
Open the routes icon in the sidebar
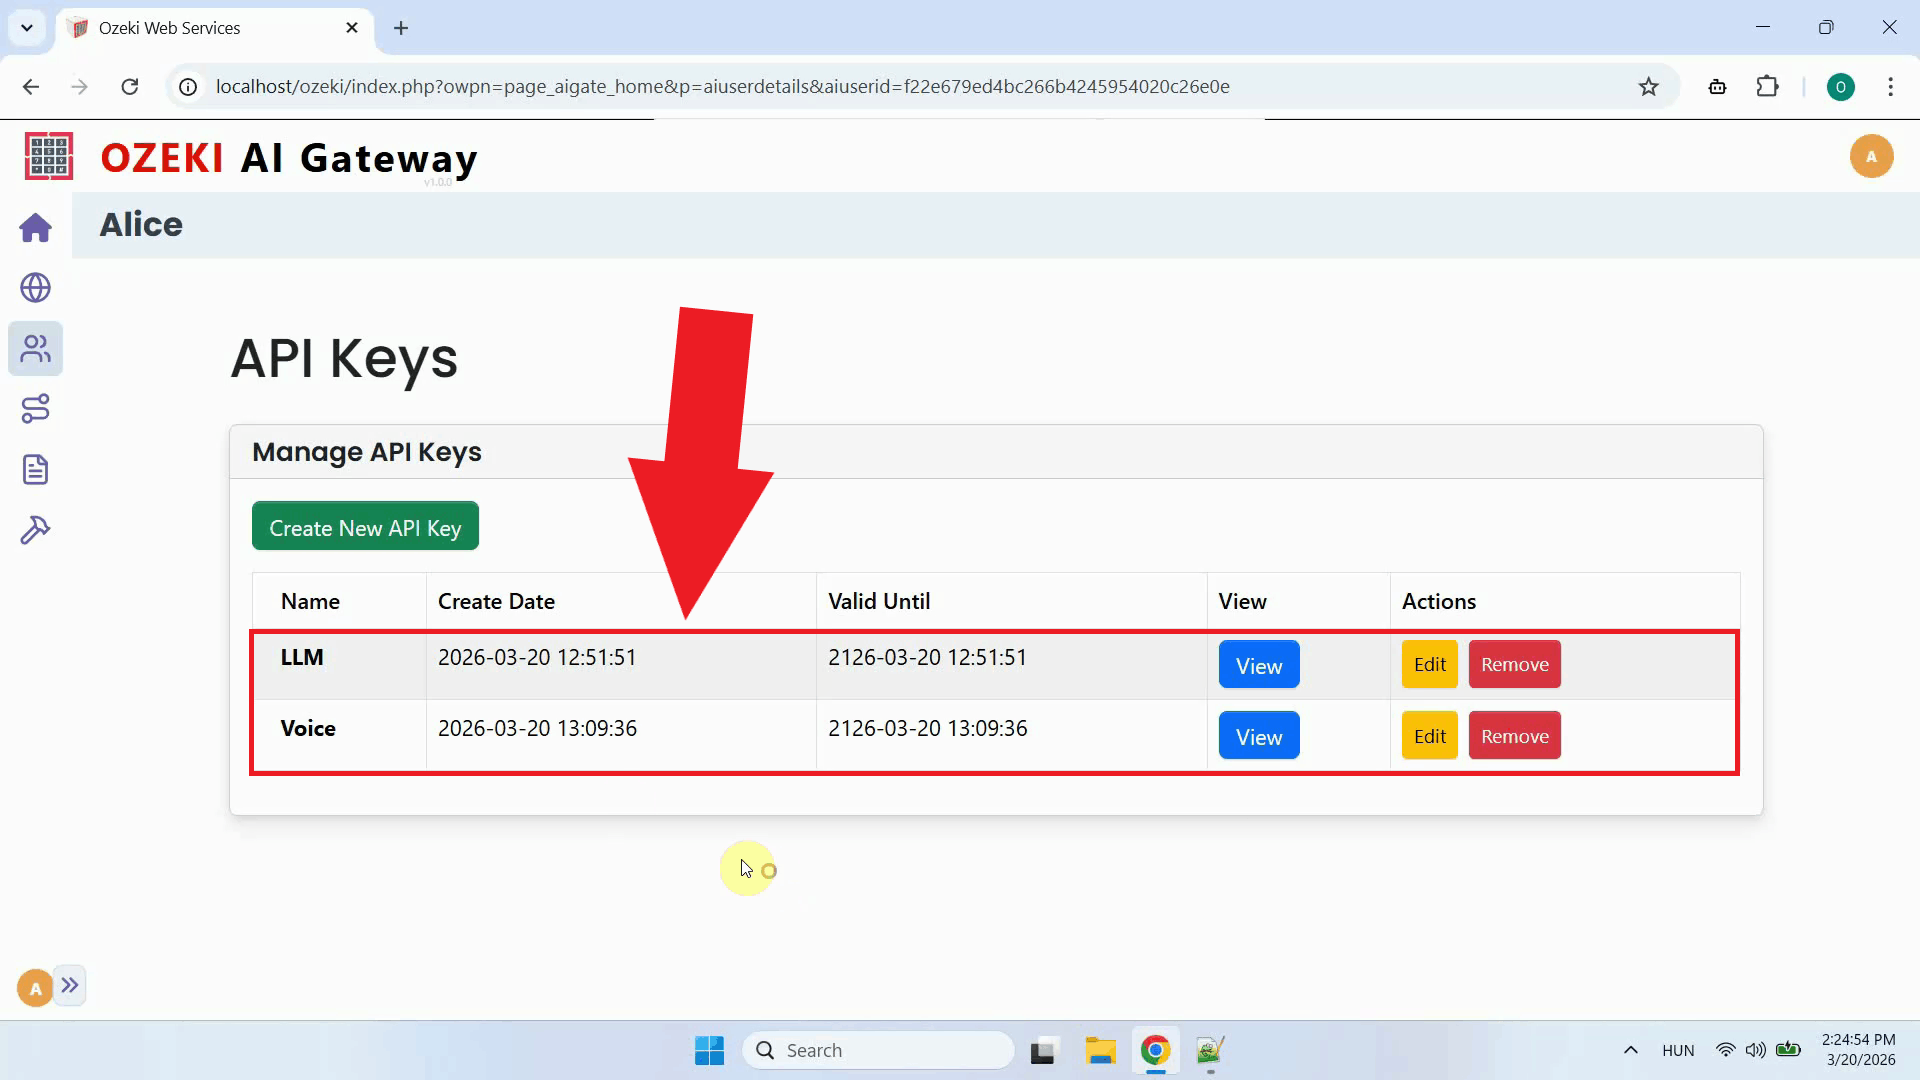coord(35,408)
